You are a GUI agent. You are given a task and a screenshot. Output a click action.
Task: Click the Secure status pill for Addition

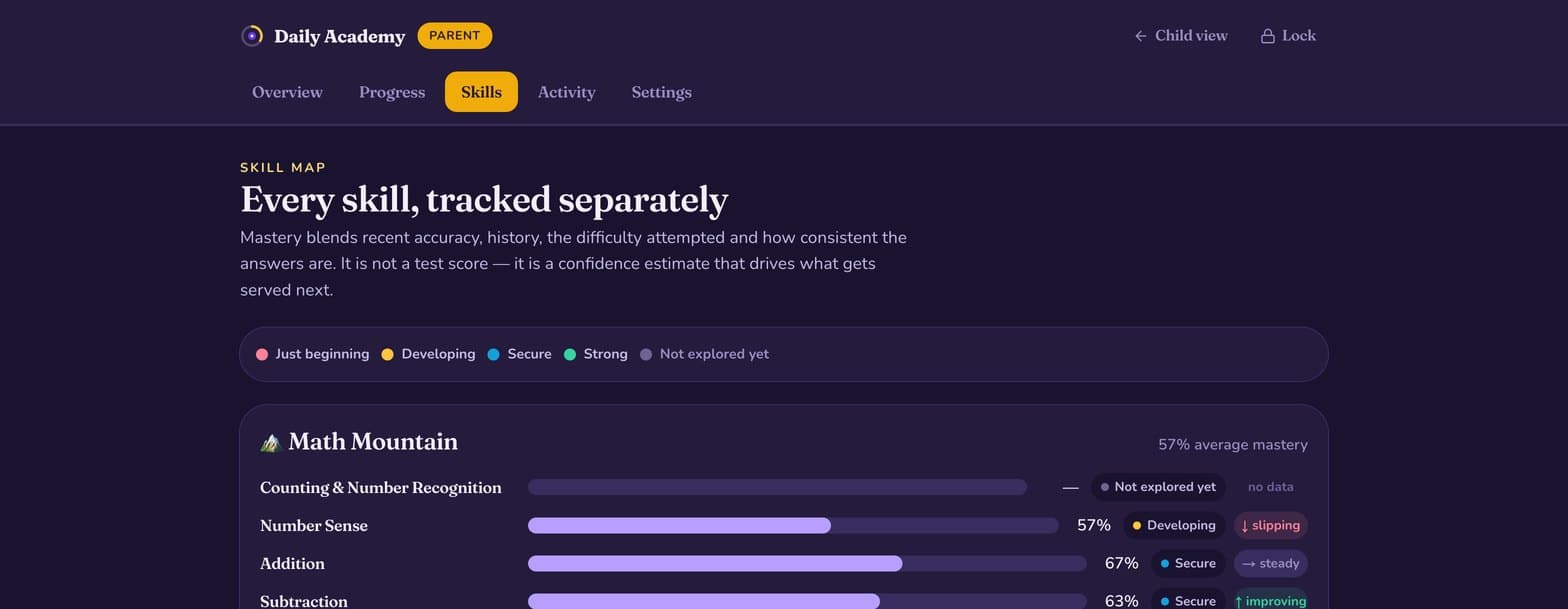point(1188,563)
